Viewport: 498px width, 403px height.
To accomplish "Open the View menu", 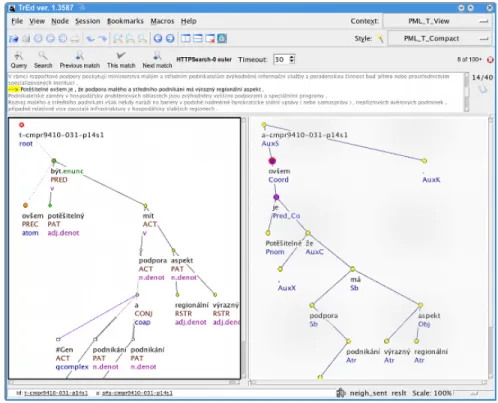I will point(37,21).
